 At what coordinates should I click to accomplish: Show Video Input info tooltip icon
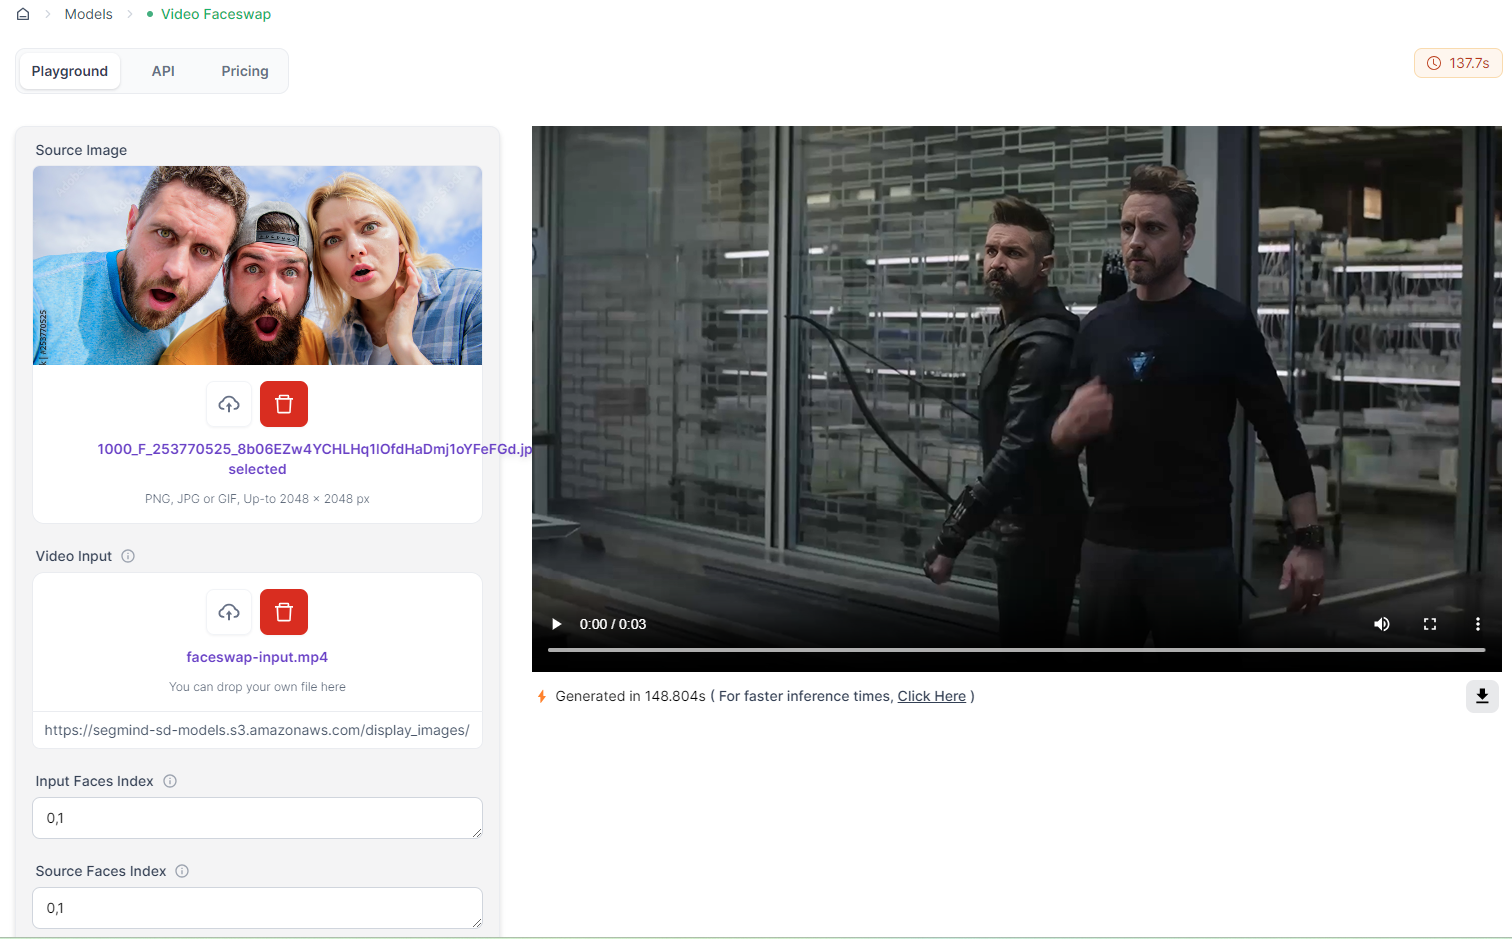point(128,556)
